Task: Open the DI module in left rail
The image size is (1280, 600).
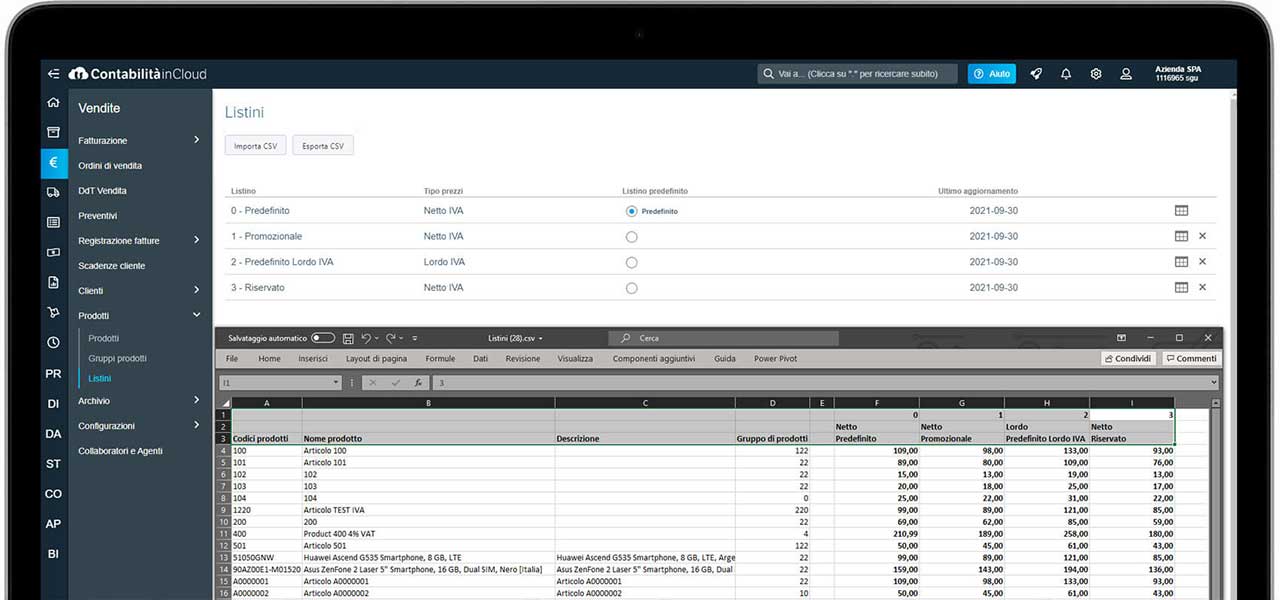Action: pyautogui.click(x=53, y=404)
